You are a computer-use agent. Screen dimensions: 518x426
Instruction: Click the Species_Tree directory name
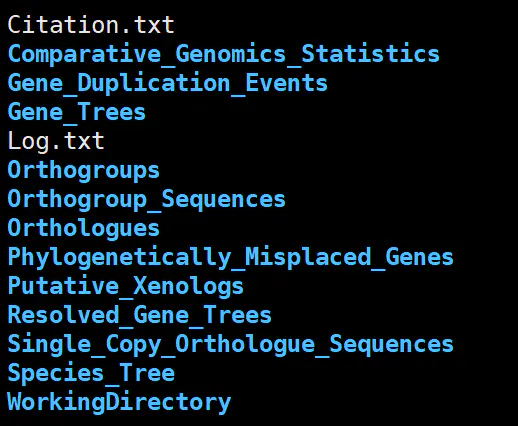point(91,373)
